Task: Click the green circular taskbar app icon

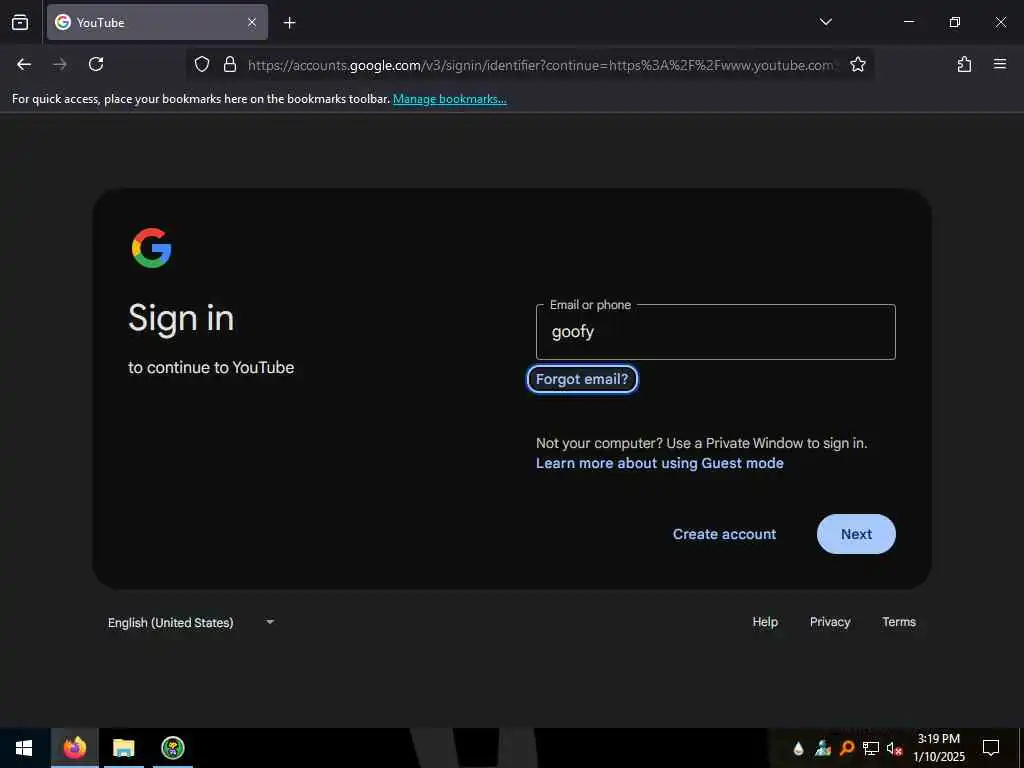Action: click(173, 748)
